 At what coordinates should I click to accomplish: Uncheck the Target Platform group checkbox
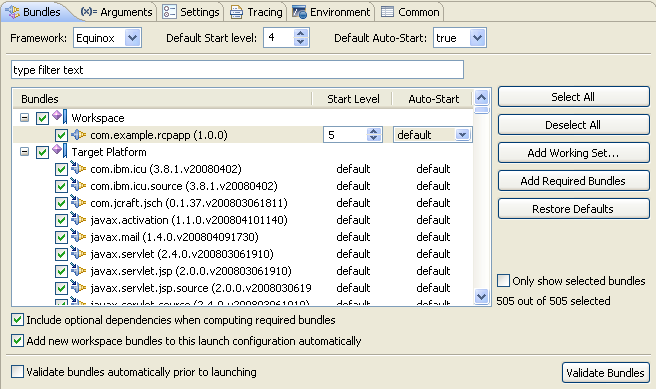(x=42, y=152)
